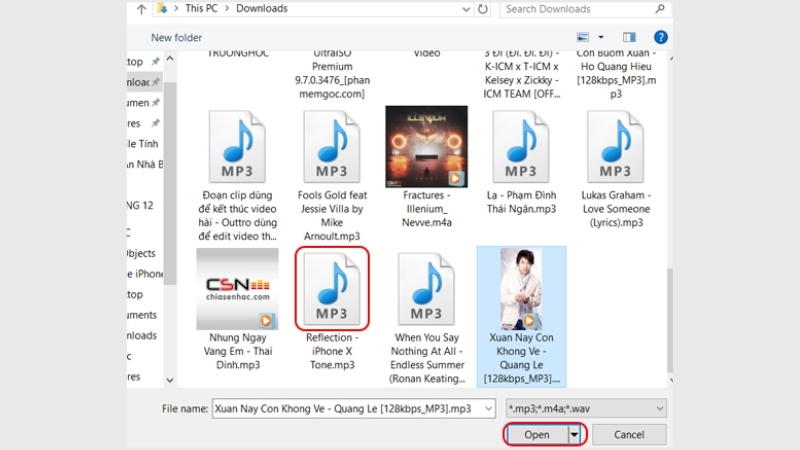Select When You Say Nothing At All file
The image size is (800, 450).
coord(427,290)
